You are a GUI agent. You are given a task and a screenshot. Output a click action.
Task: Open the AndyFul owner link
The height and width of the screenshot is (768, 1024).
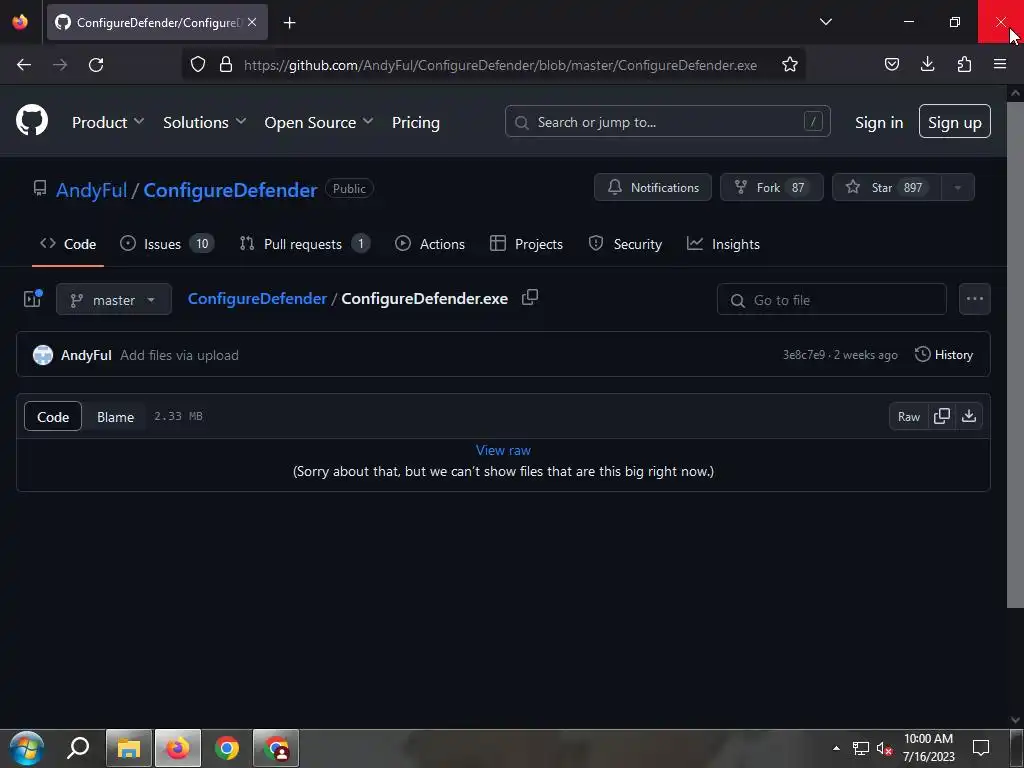(91, 190)
